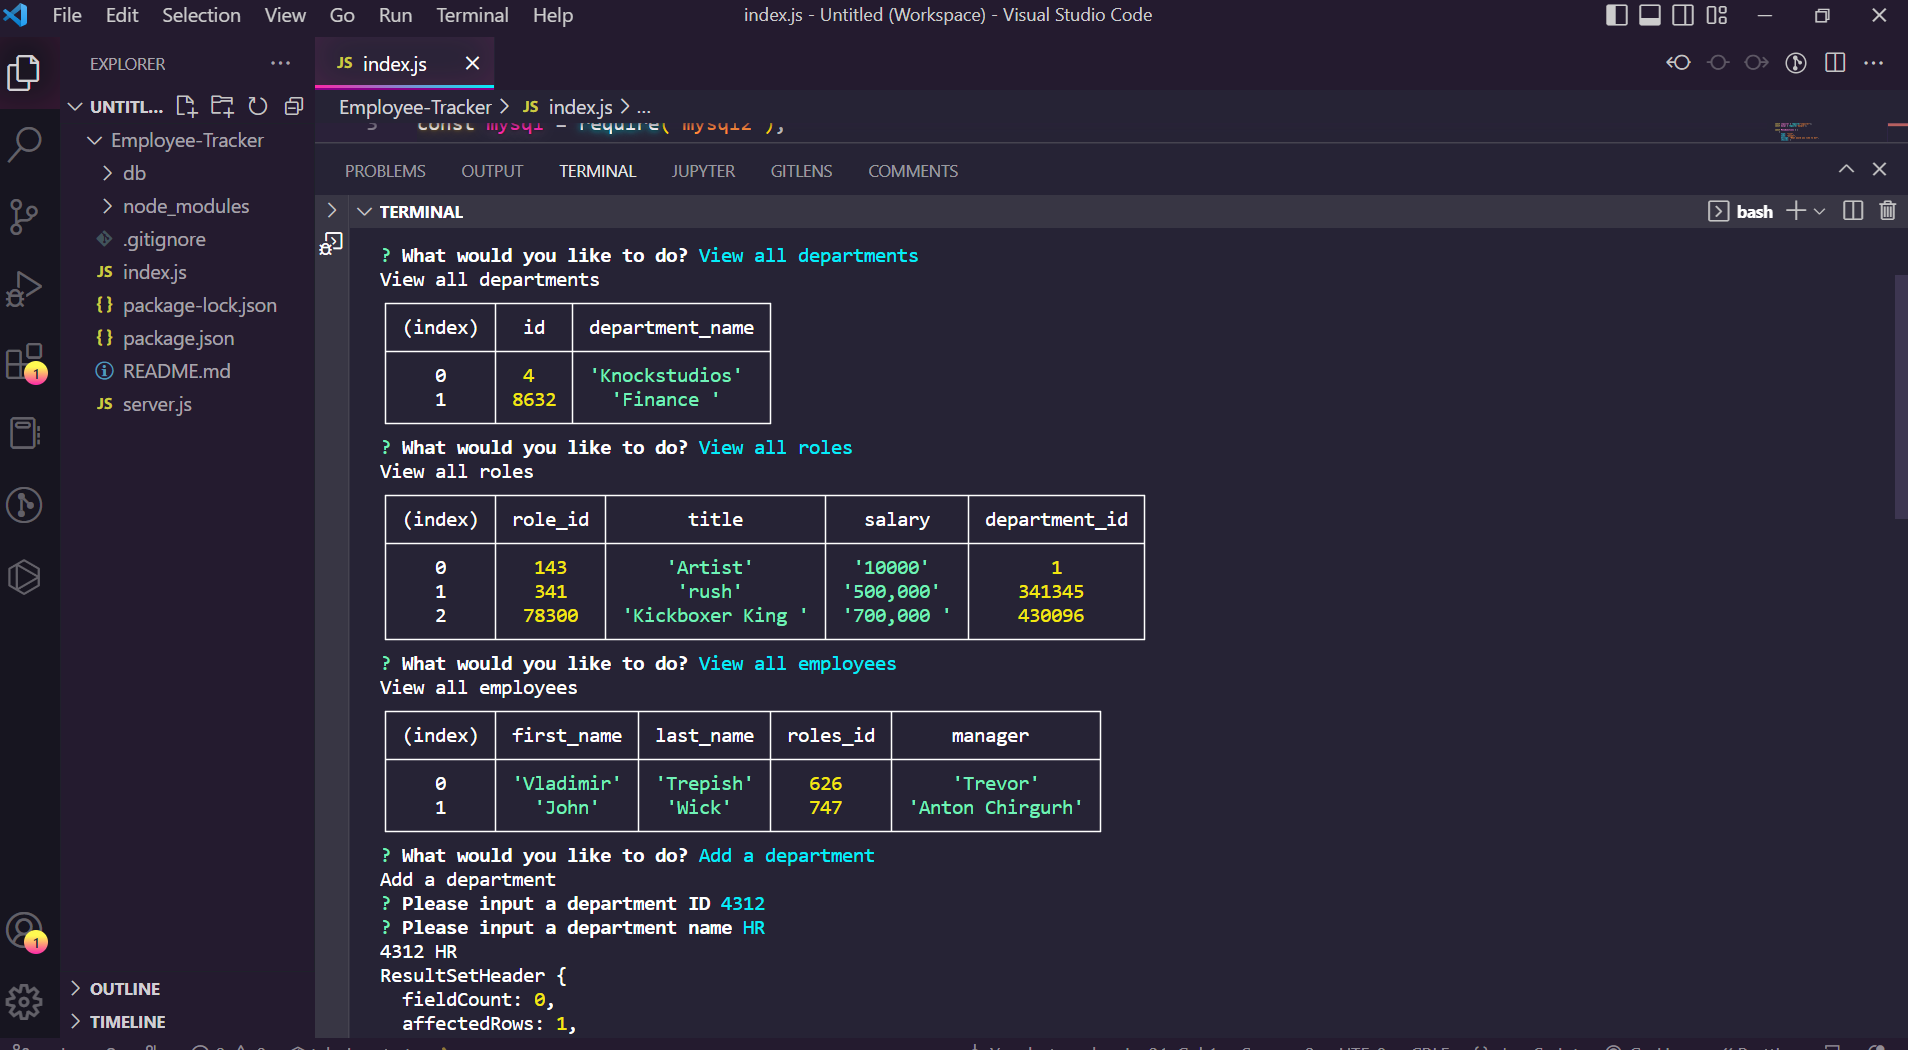This screenshot has height=1050, width=1908.
Task: Expand the node_modules folder
Action: tap(108, 206)
